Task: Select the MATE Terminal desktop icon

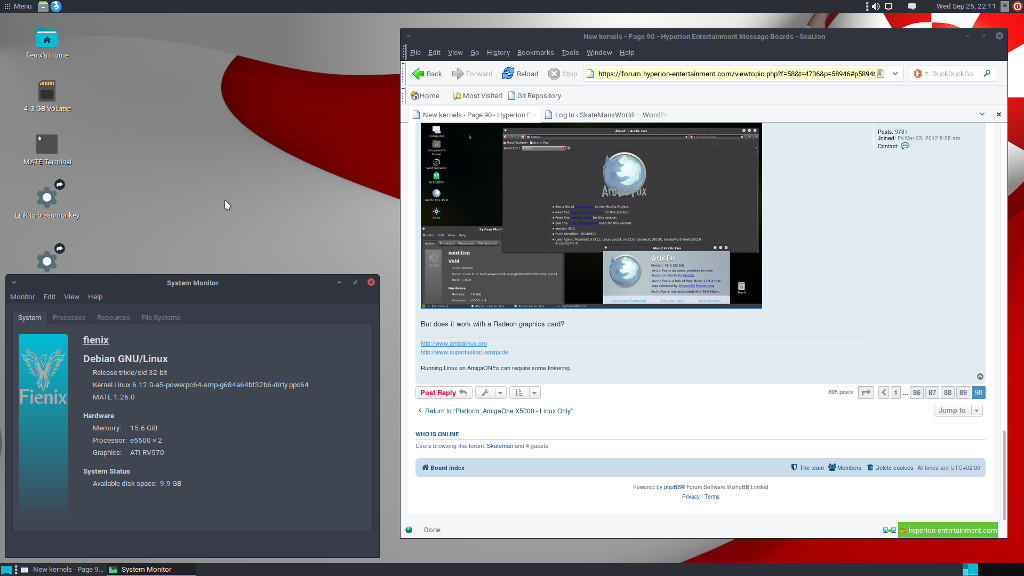Action: click(47, 149)
